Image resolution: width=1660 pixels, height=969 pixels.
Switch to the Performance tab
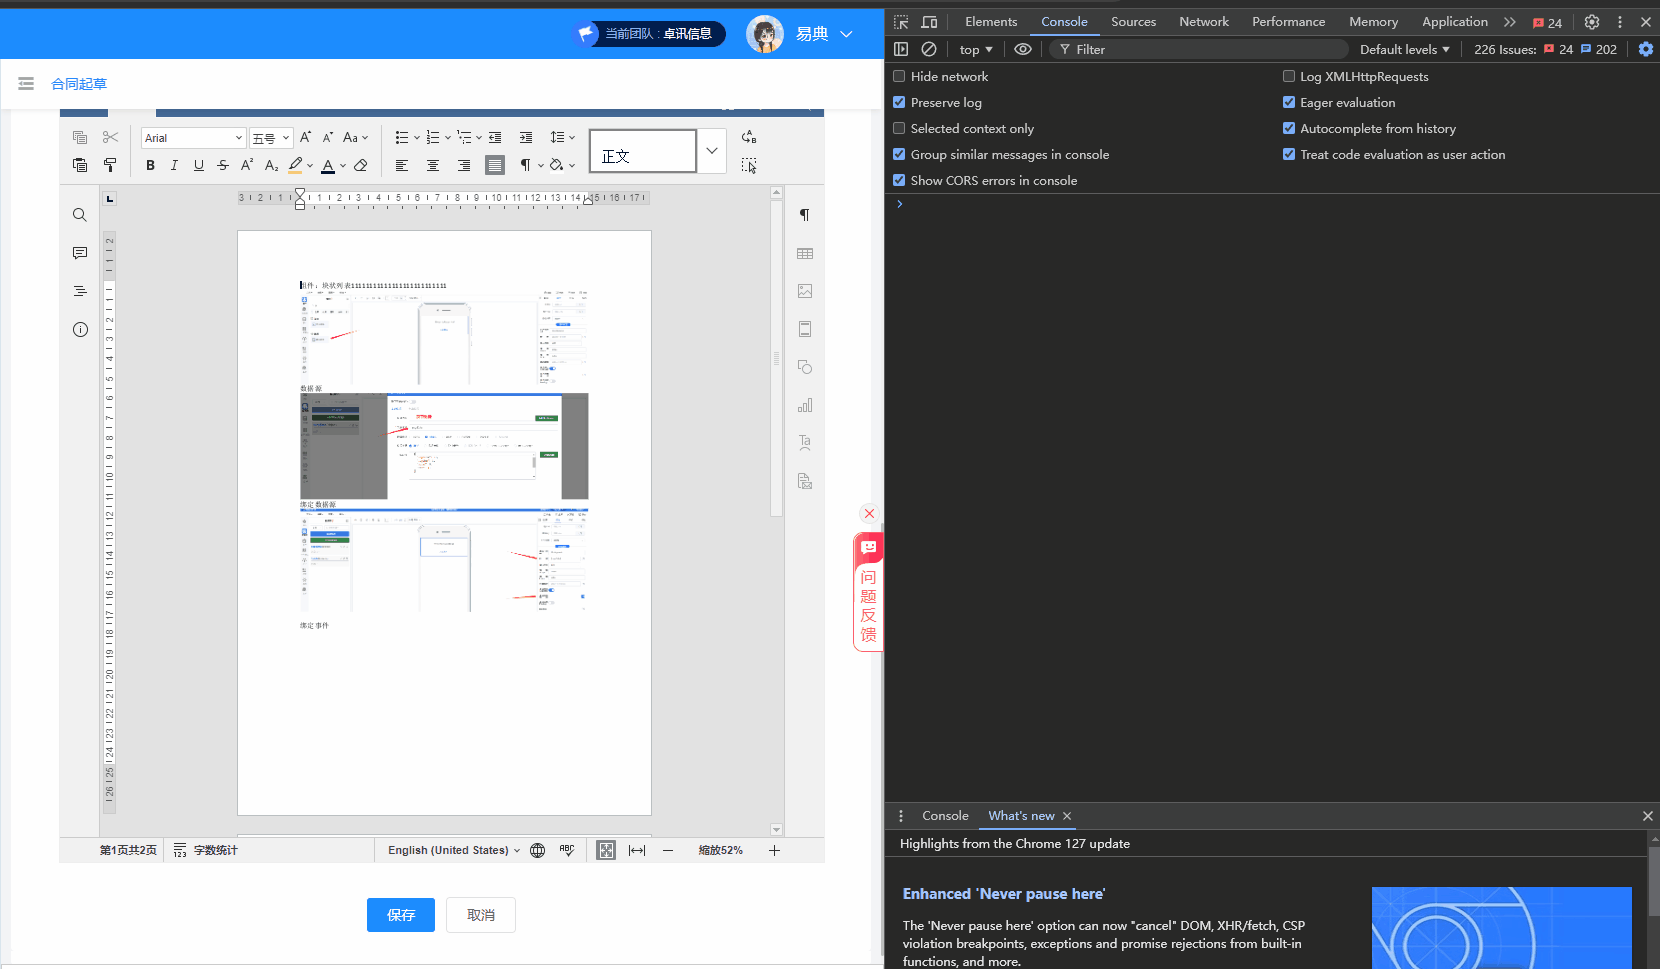(1288, 21)
